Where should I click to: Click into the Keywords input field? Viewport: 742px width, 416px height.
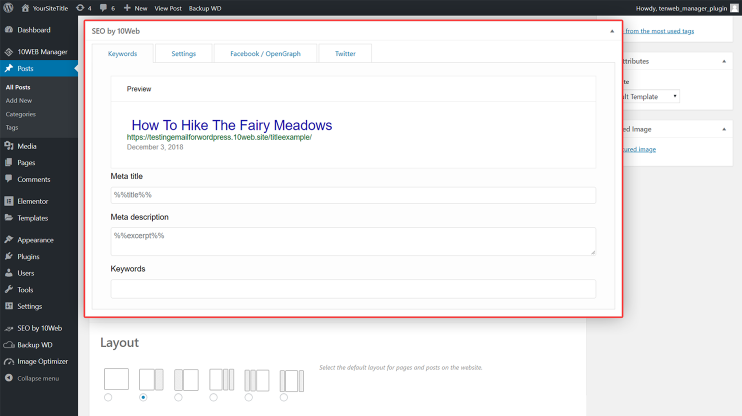[x=353, y=289]
